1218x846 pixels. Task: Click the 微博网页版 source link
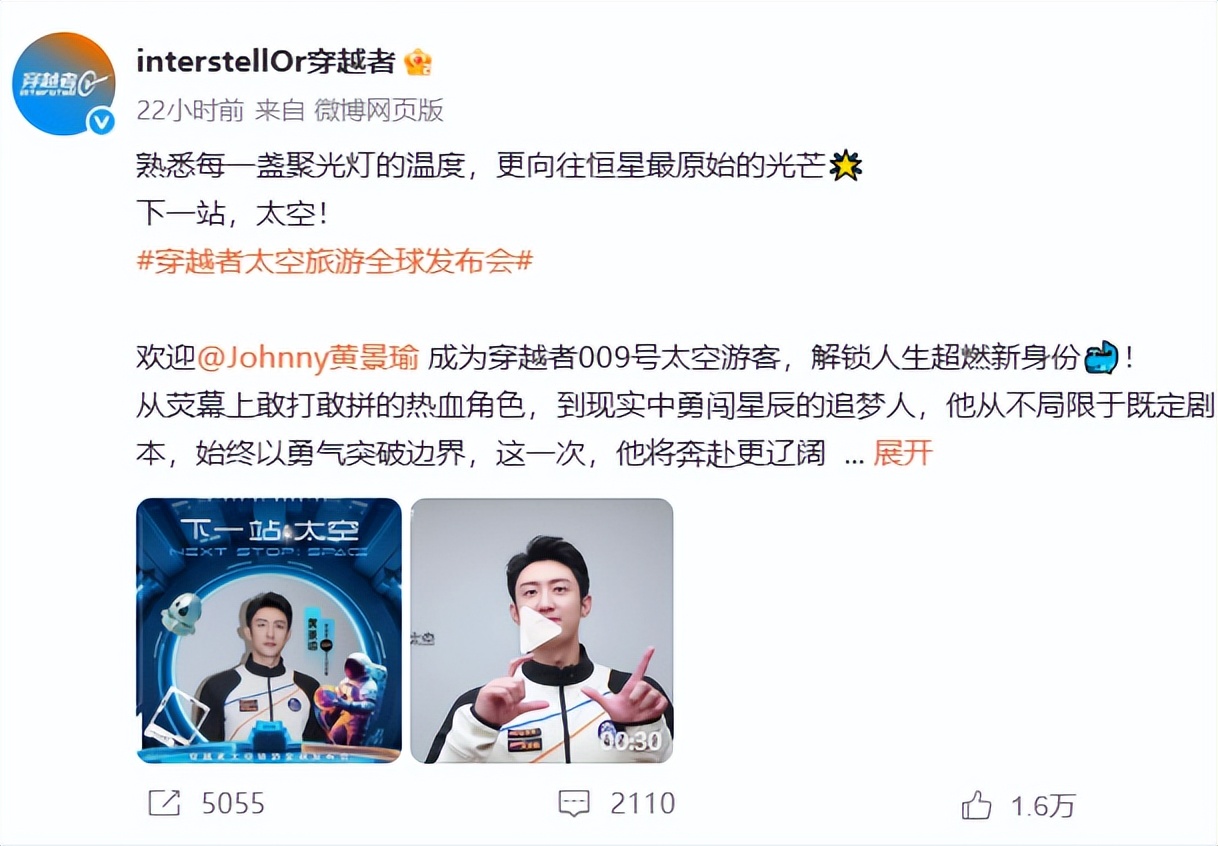(379, 110)
